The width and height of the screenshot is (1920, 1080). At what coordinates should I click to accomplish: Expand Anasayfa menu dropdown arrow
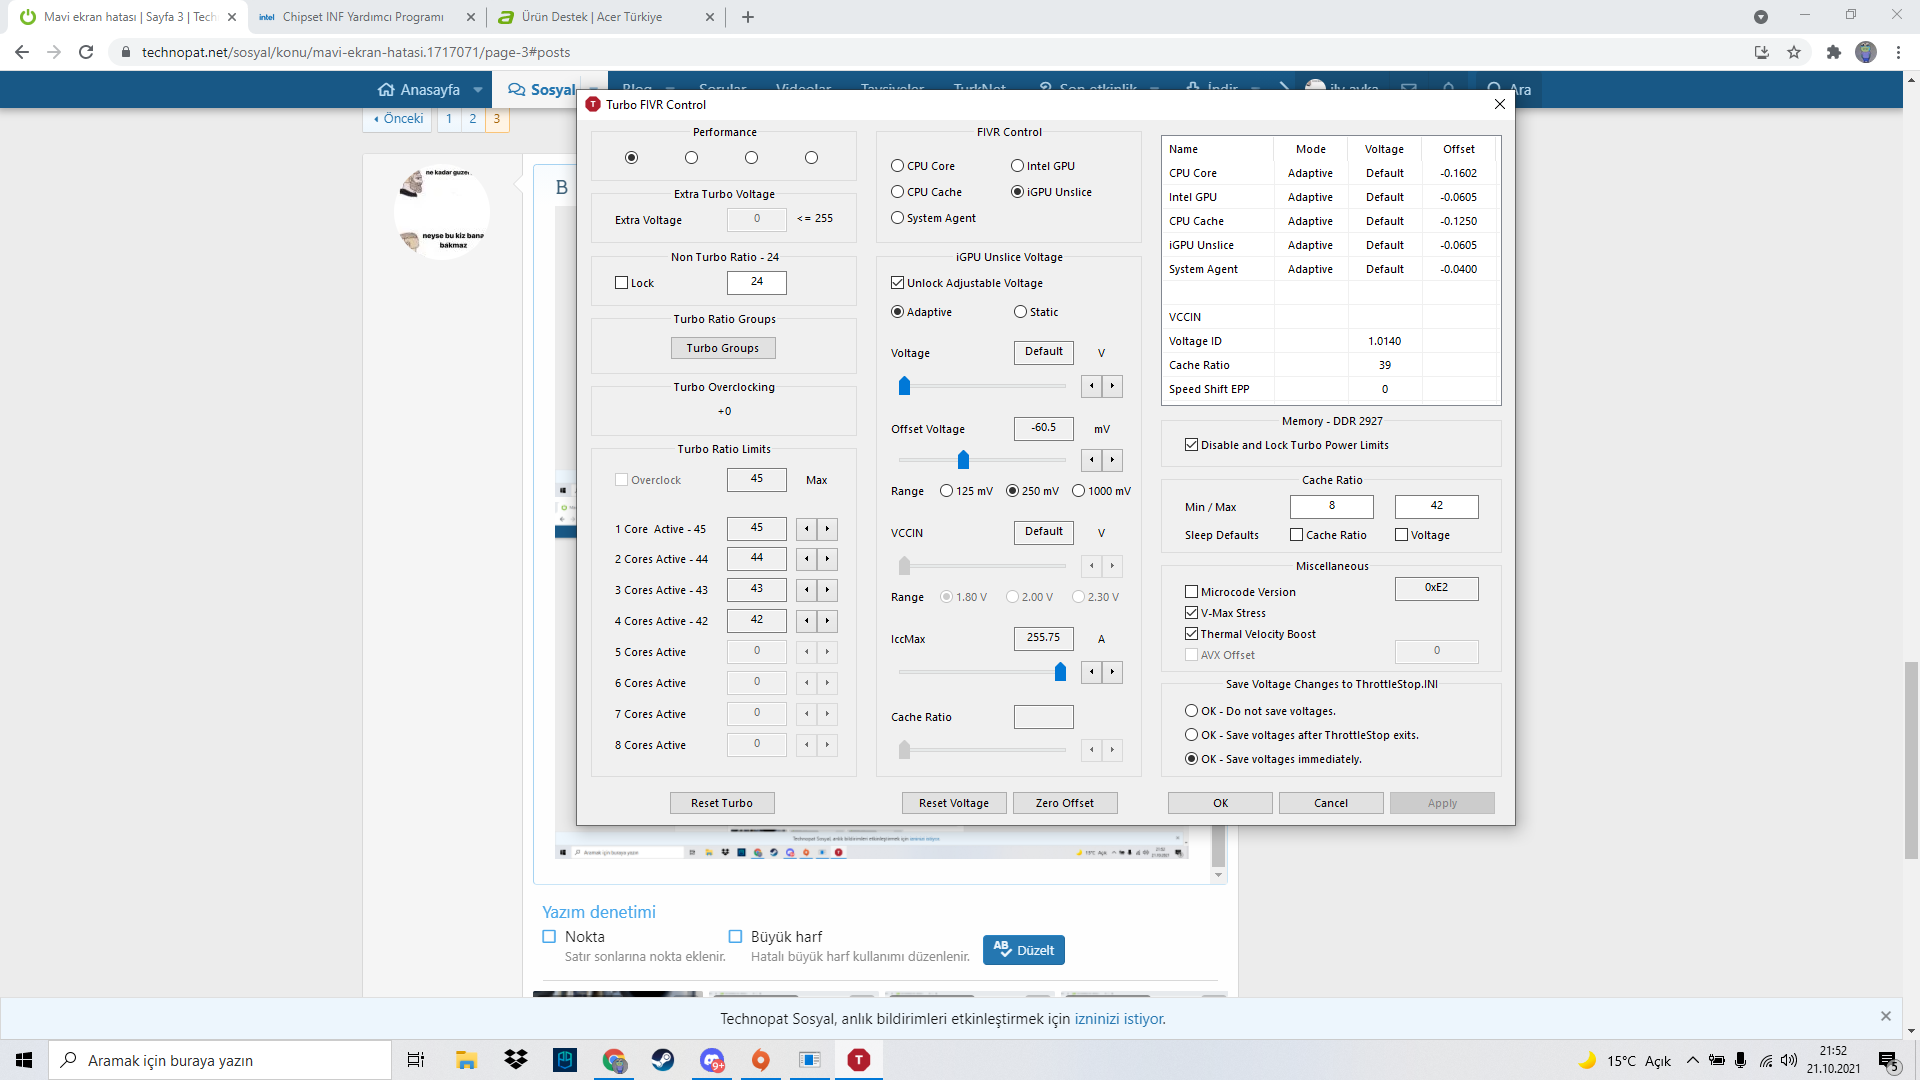[478, 90]
